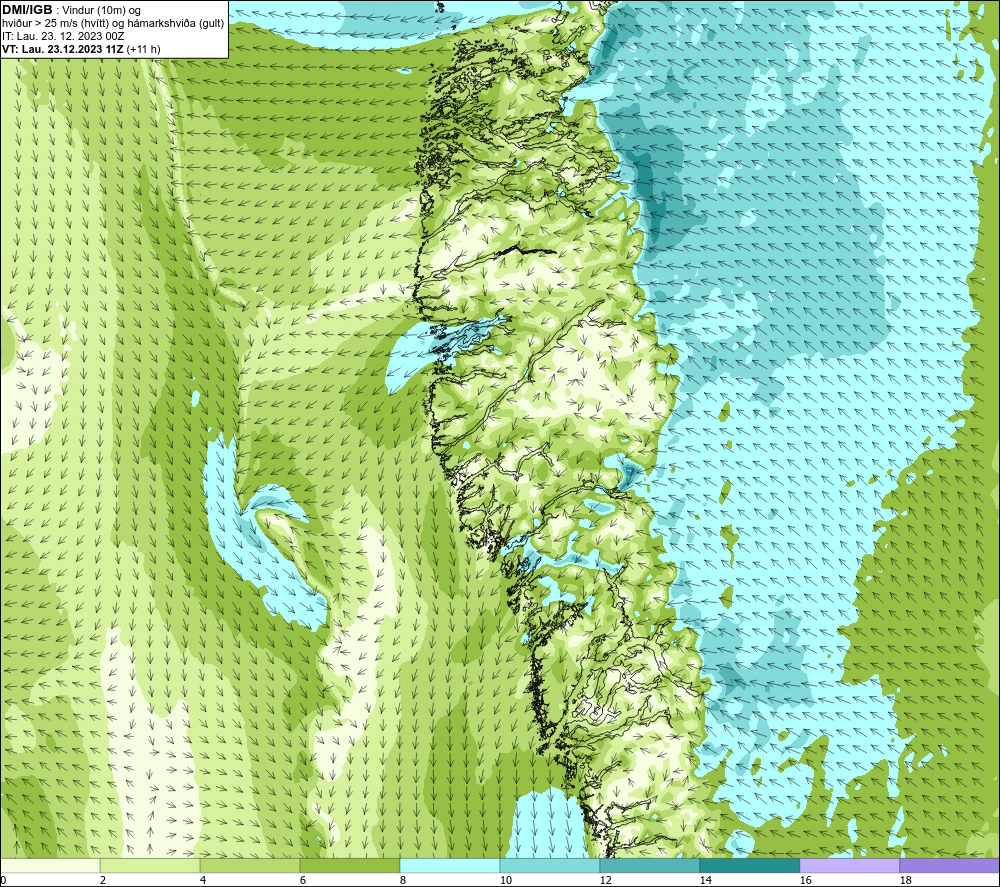Click the 2–4 light green legend swatch
The width and height of the screenshot is (1000, 887).
pos(150,865)
